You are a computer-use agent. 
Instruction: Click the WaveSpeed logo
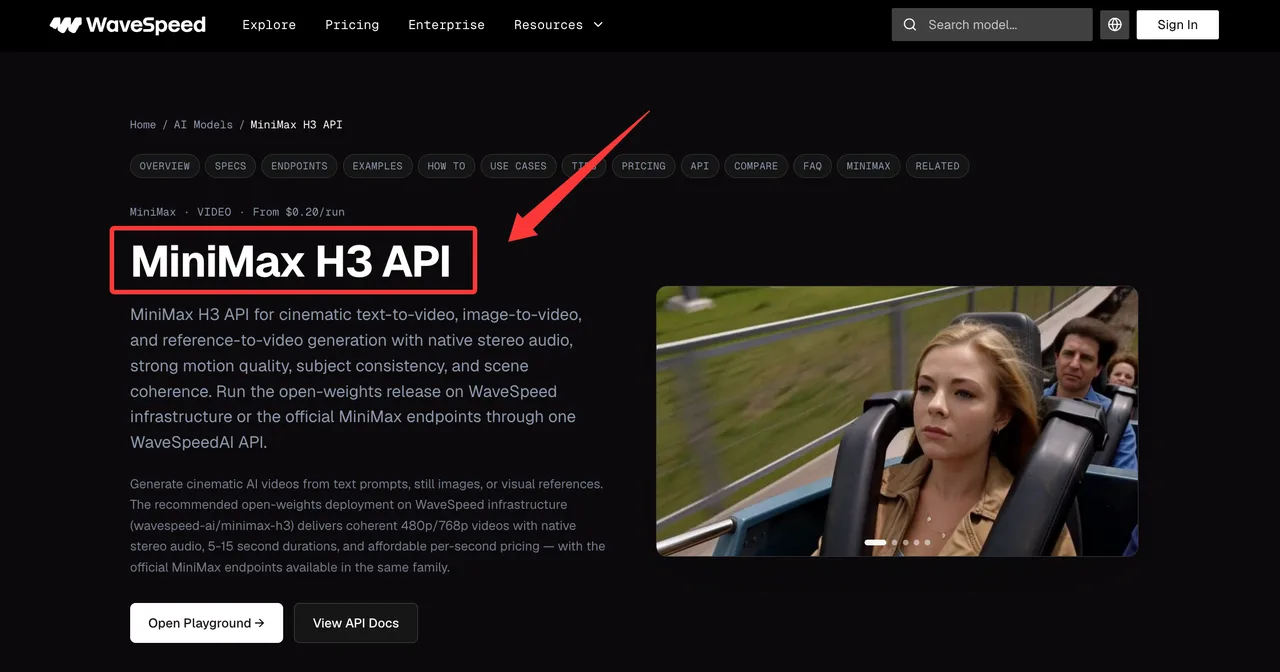click(x=128, y=25)
